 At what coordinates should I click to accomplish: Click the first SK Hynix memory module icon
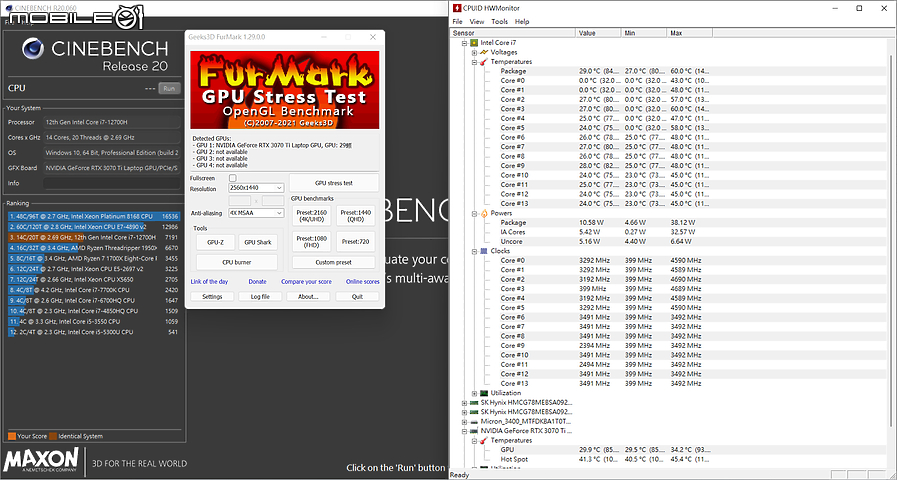coord(474,403)
